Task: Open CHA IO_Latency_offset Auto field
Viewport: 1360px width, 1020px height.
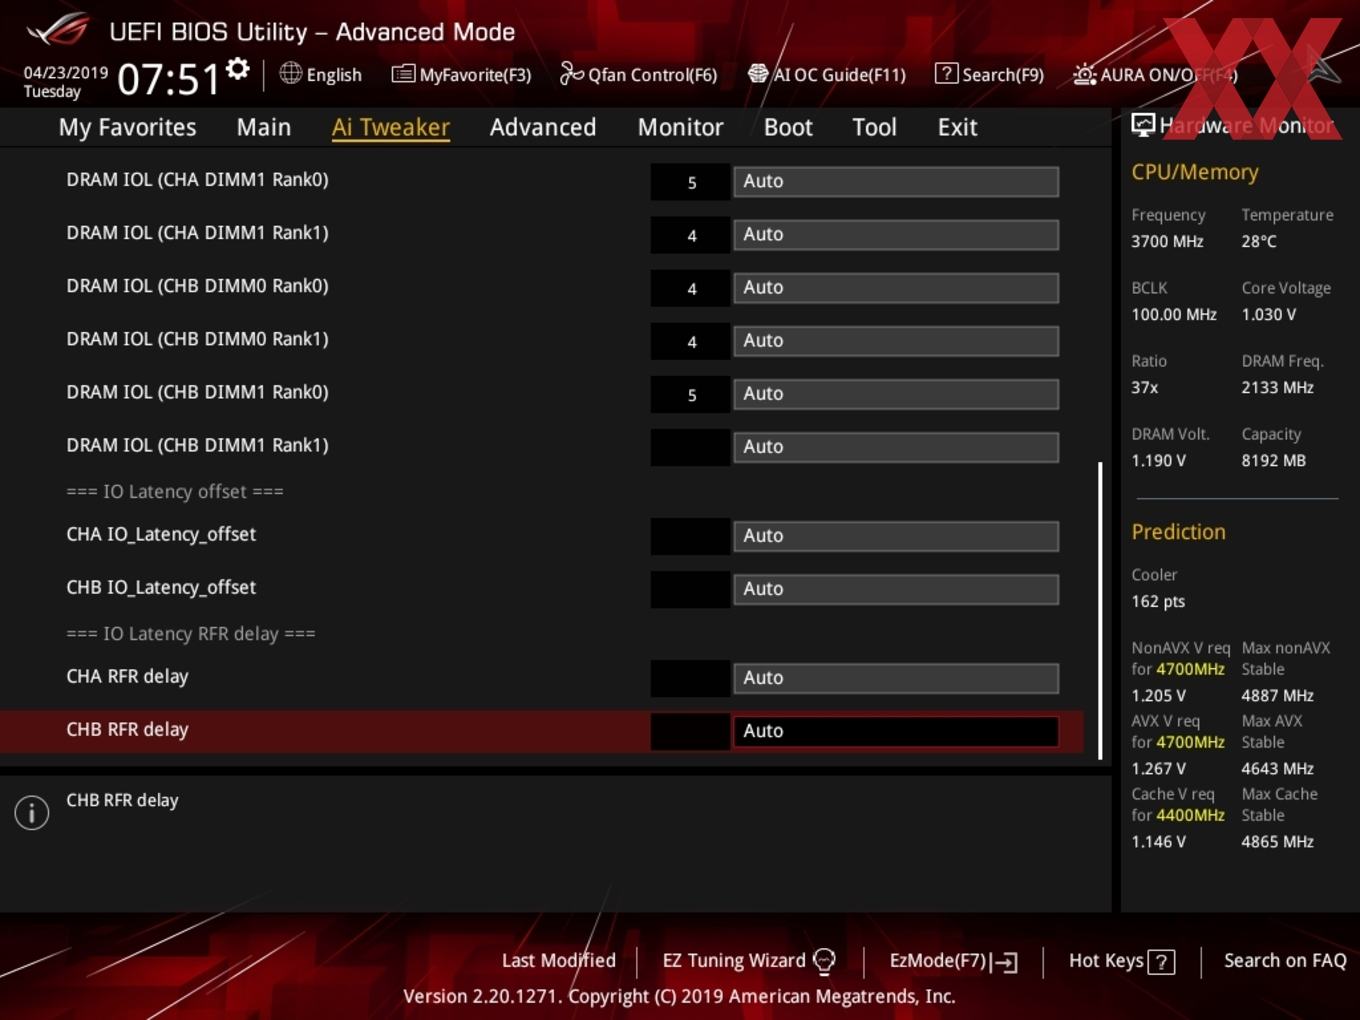Action: click(x=896, y=535)
